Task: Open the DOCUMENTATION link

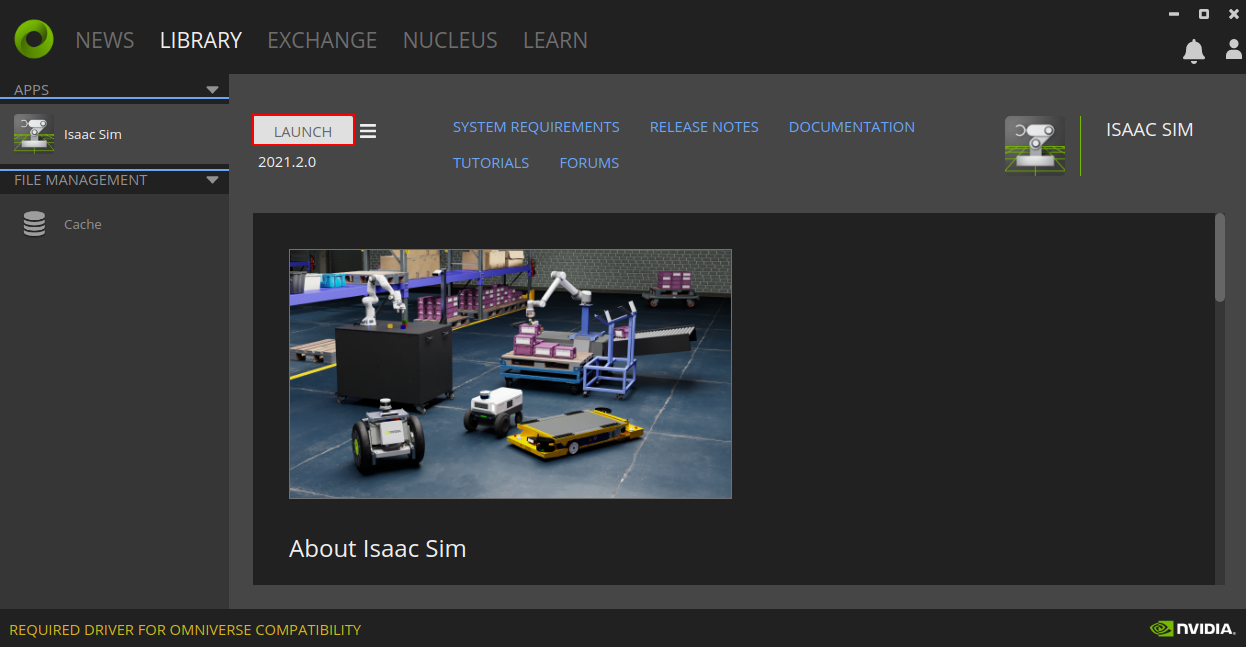Action: tap(852, 127)
